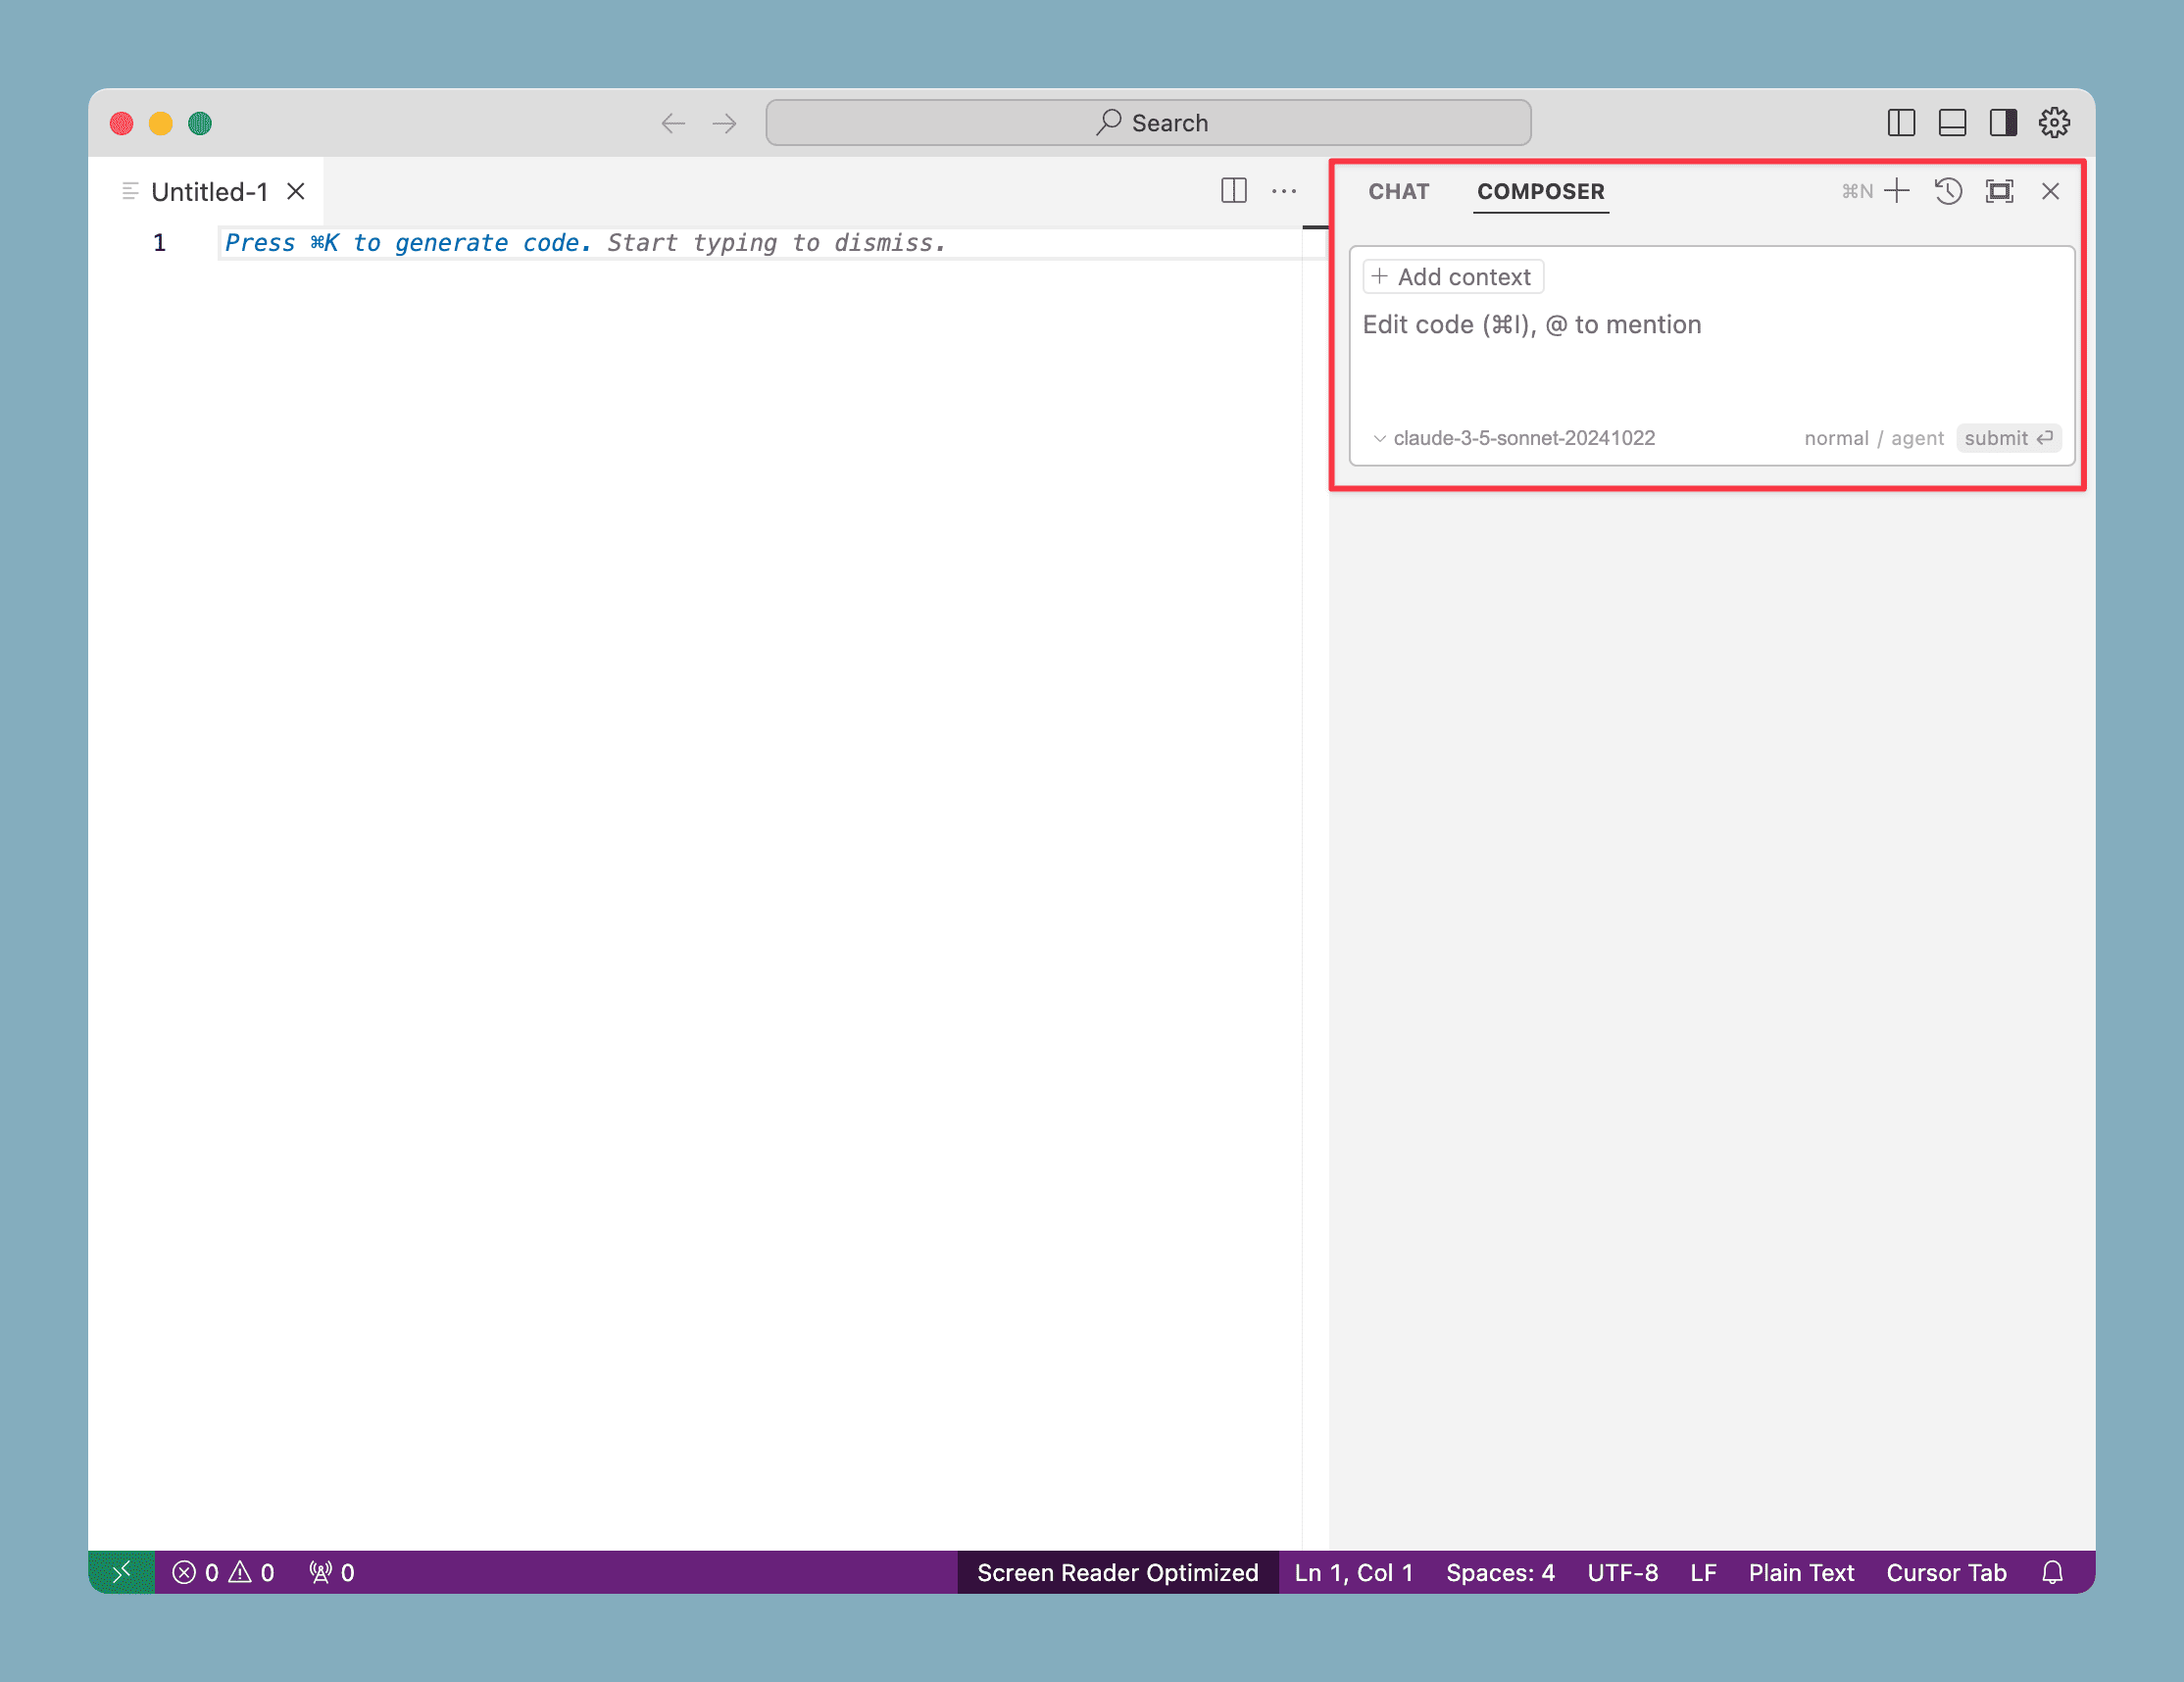Click the composer fullscreen icon
Viewport: 2184px width, 1682px height.
pyautogui.click(x=1999, y=191)
